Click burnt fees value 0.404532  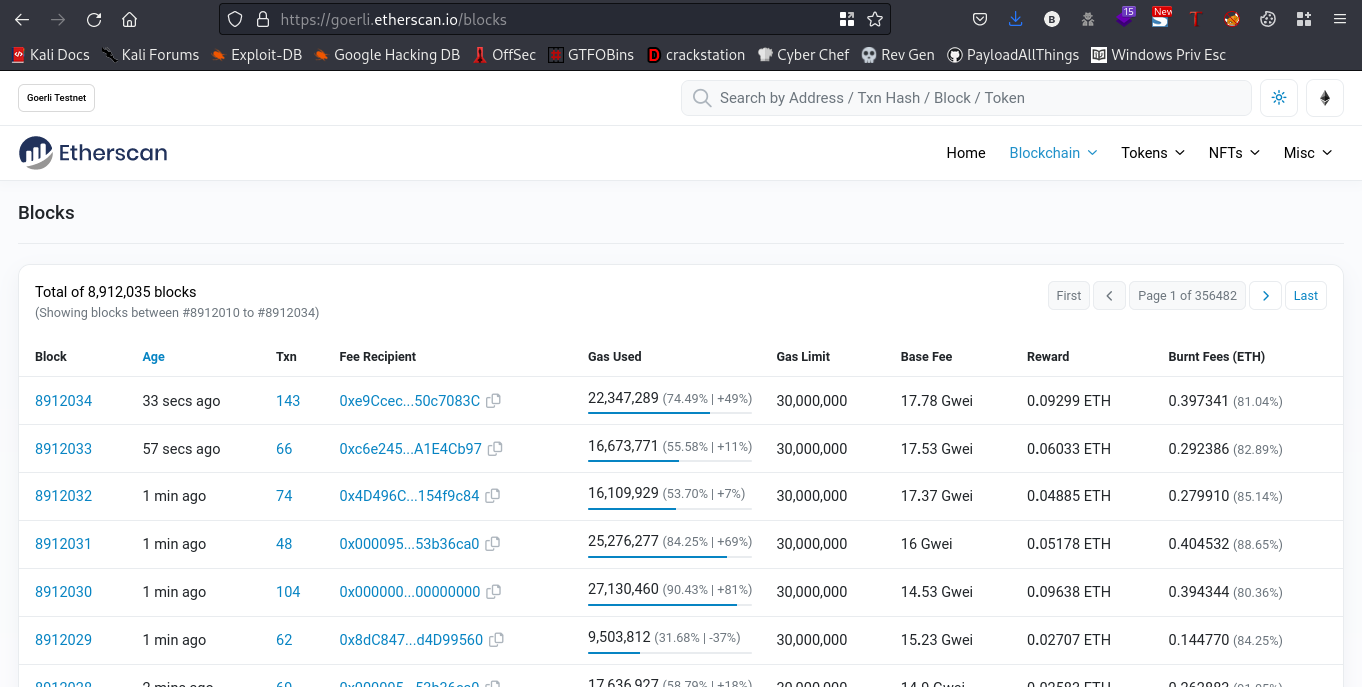pos(1198,544)
